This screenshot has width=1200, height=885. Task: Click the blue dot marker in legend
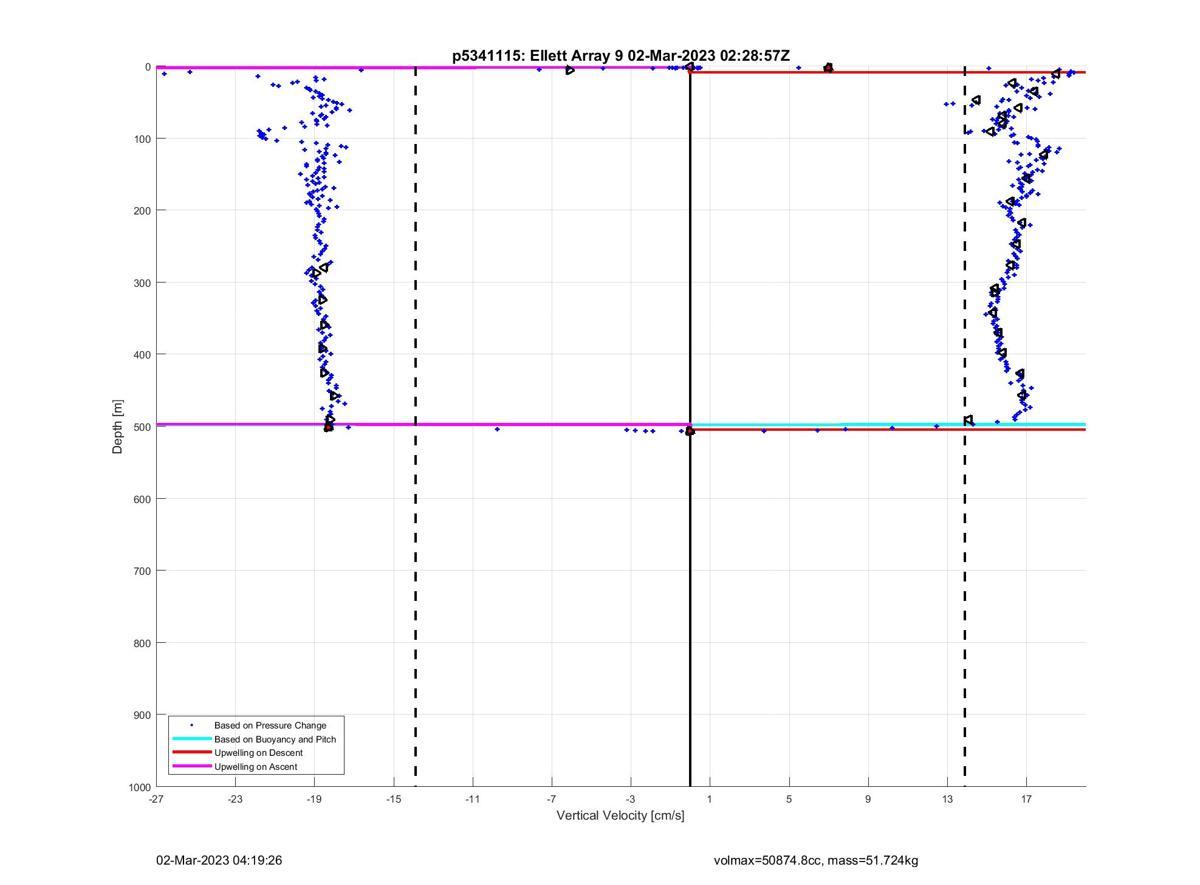tap(191, 725)
